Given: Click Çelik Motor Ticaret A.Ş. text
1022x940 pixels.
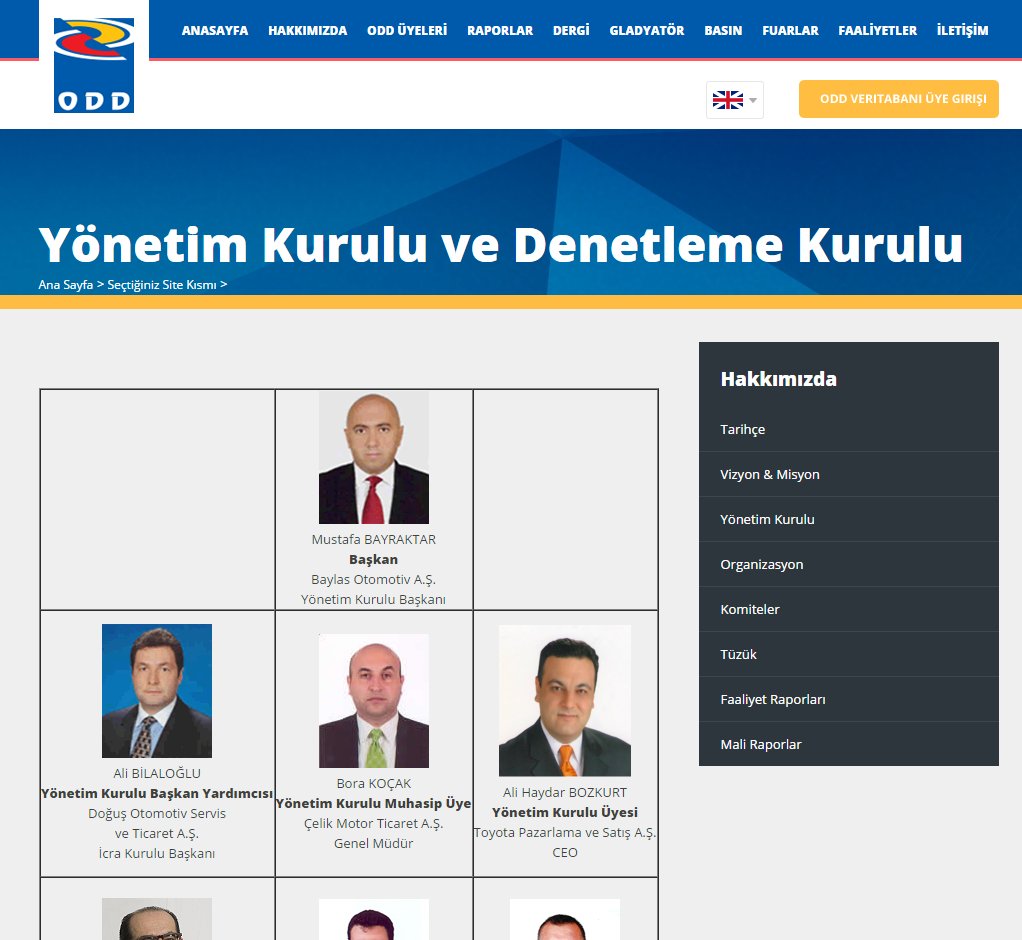Looking at the screenshot, I should tap(373, 824).
